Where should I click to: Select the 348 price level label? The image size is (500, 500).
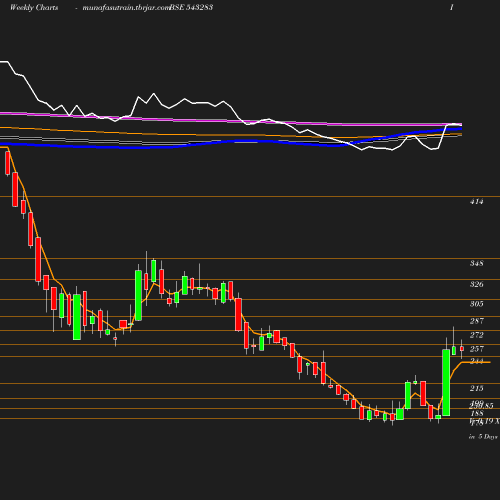tap(476, 263)
